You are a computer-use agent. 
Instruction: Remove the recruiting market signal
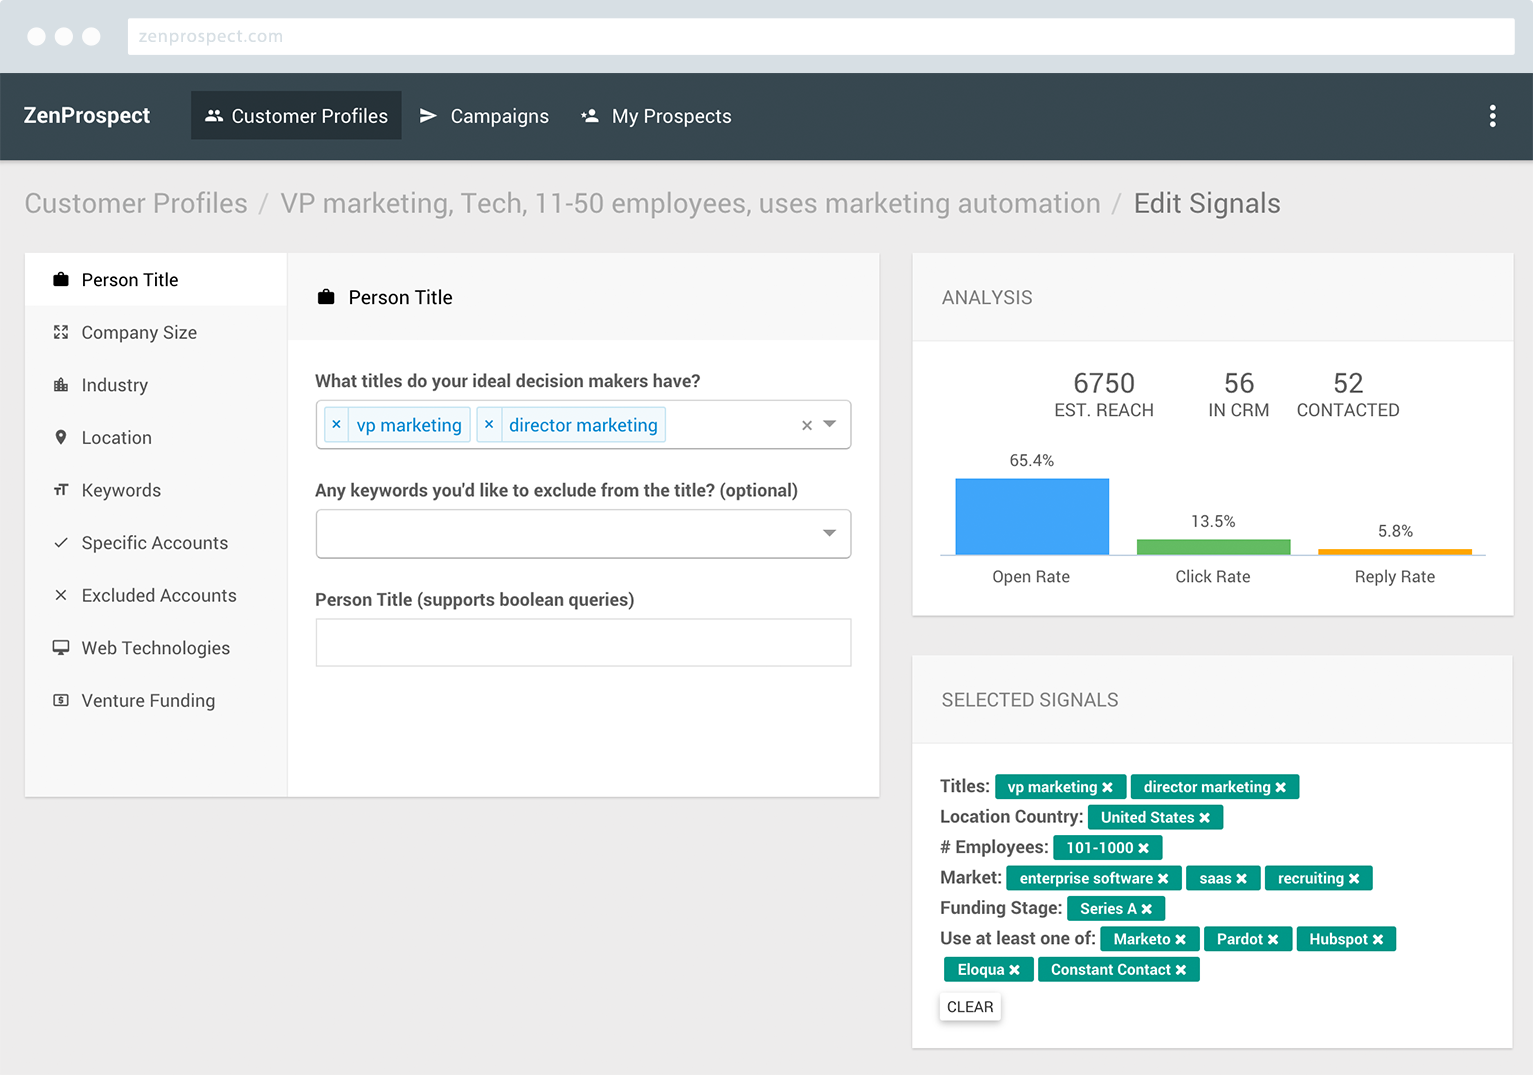pyautogui.click(x=1354, y=879)
